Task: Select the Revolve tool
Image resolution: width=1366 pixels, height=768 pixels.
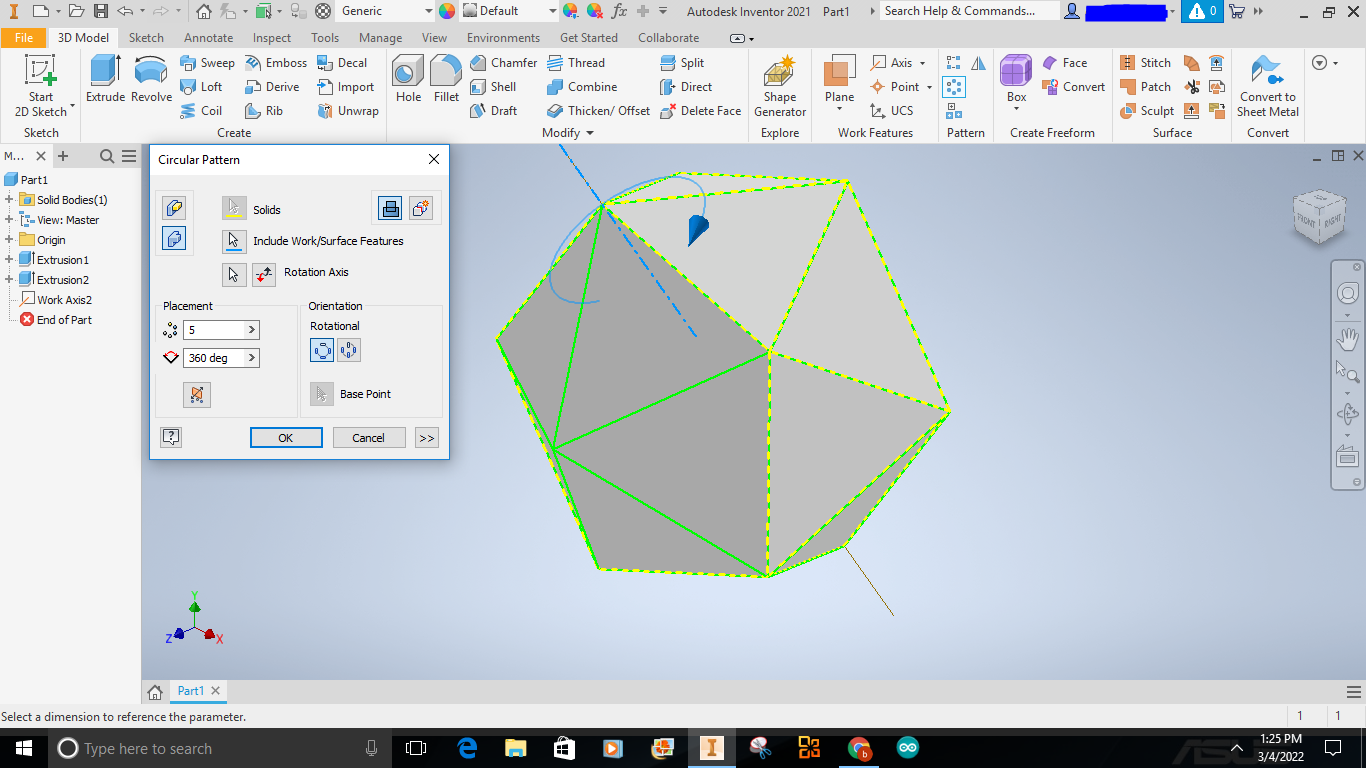Action: (151, 78)
